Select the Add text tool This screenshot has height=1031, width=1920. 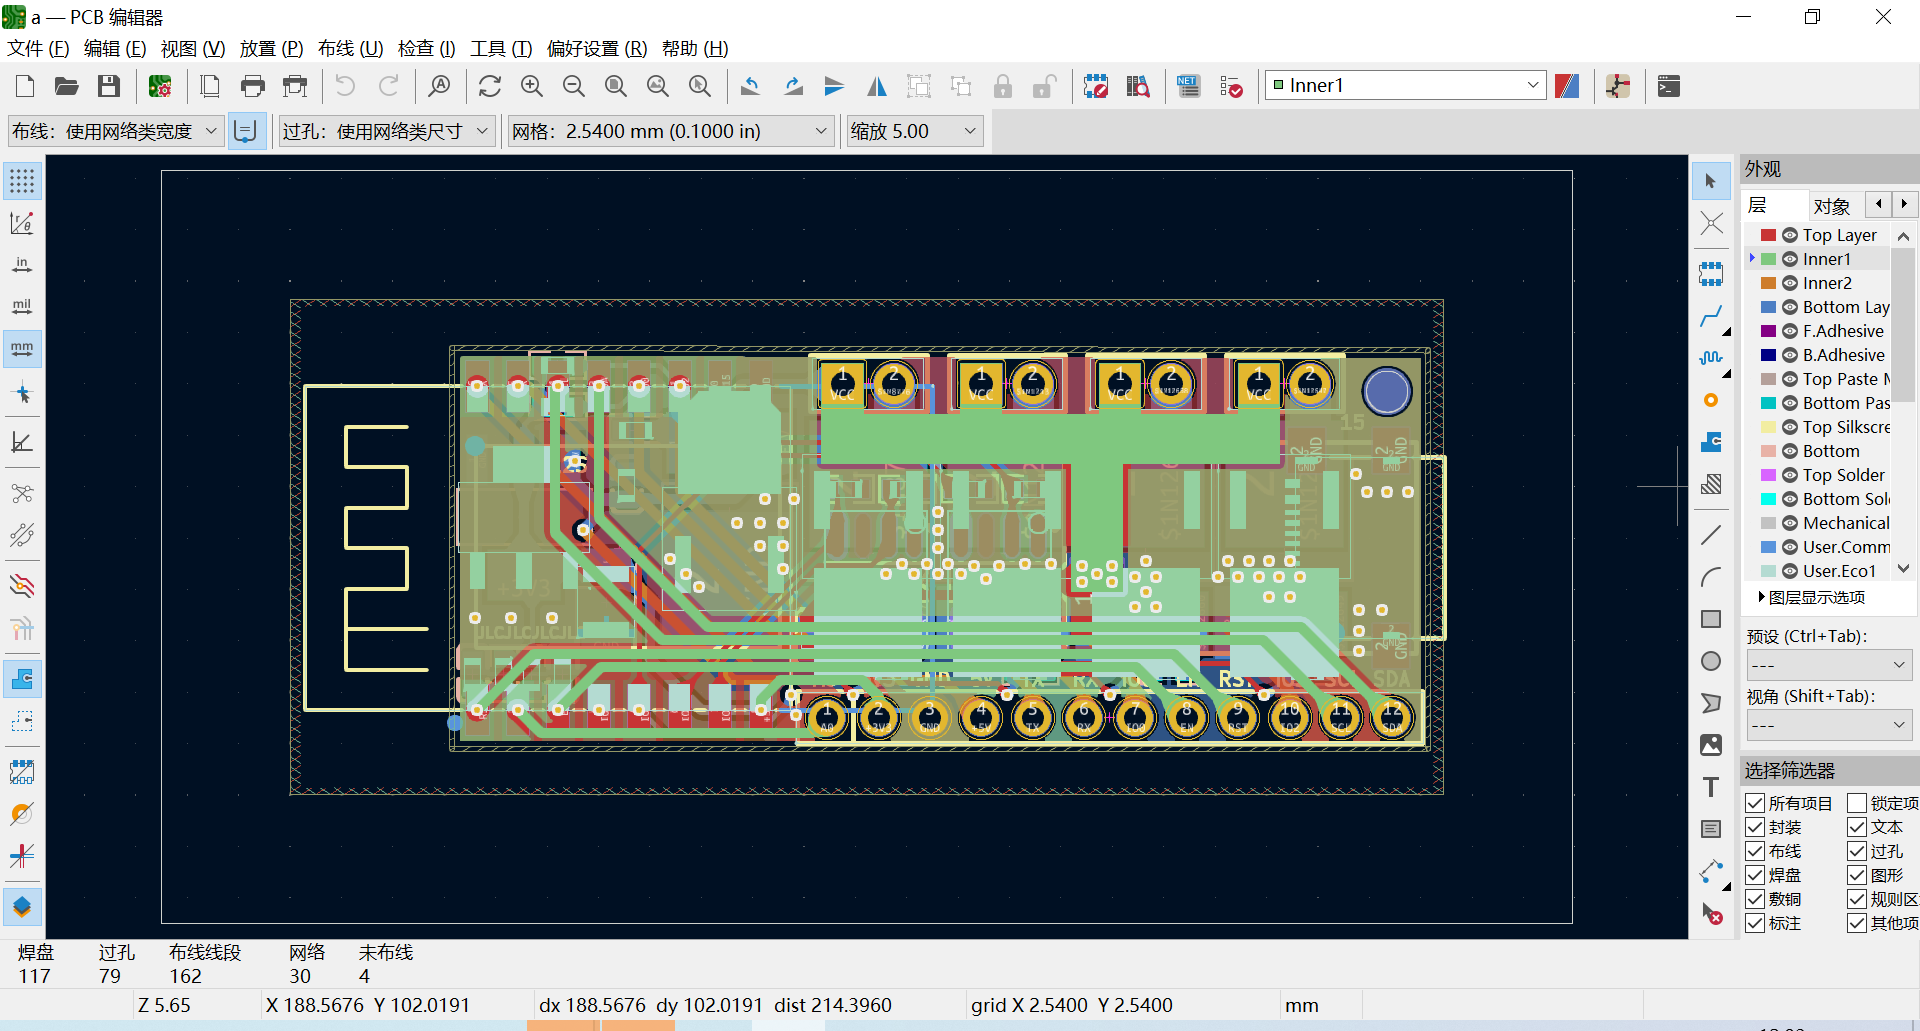pyautogui.click(x=1711, y=787)
